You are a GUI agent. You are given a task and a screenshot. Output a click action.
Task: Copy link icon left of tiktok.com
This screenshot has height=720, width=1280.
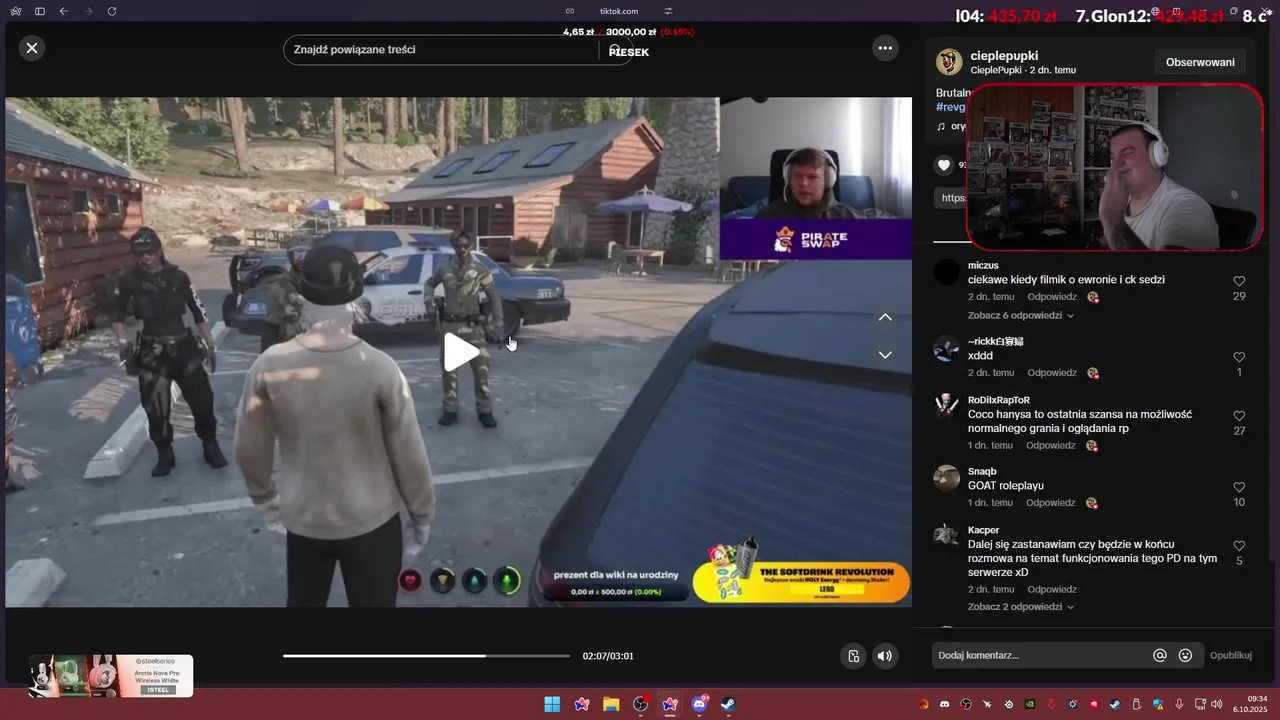(570, 11)
